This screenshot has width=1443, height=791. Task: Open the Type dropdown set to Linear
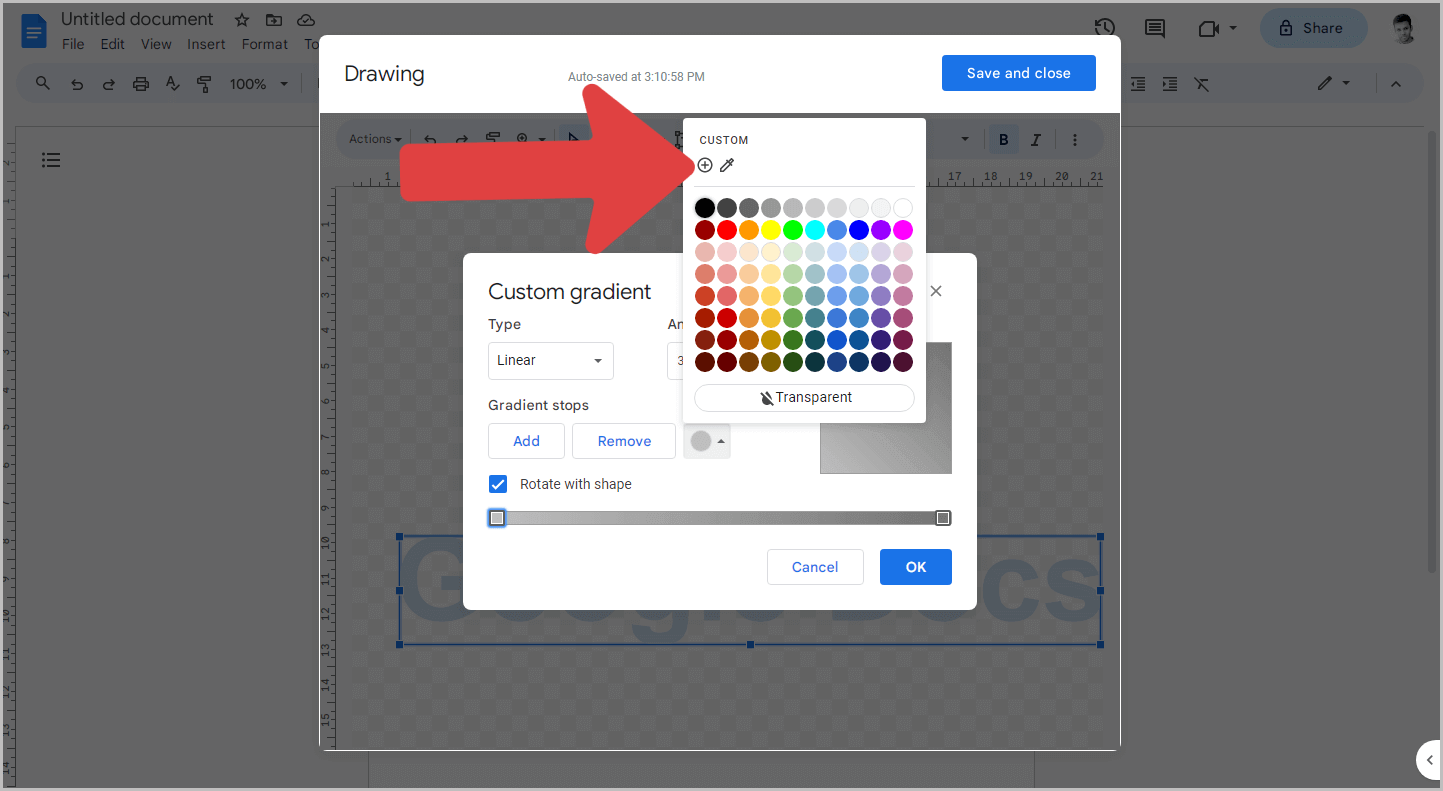point(551,360)
